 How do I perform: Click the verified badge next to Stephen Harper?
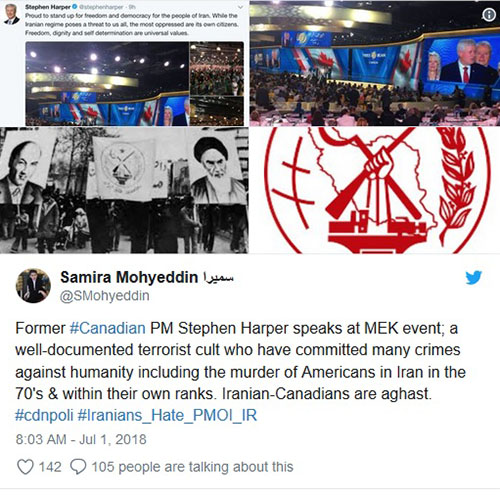pos(75,7)
